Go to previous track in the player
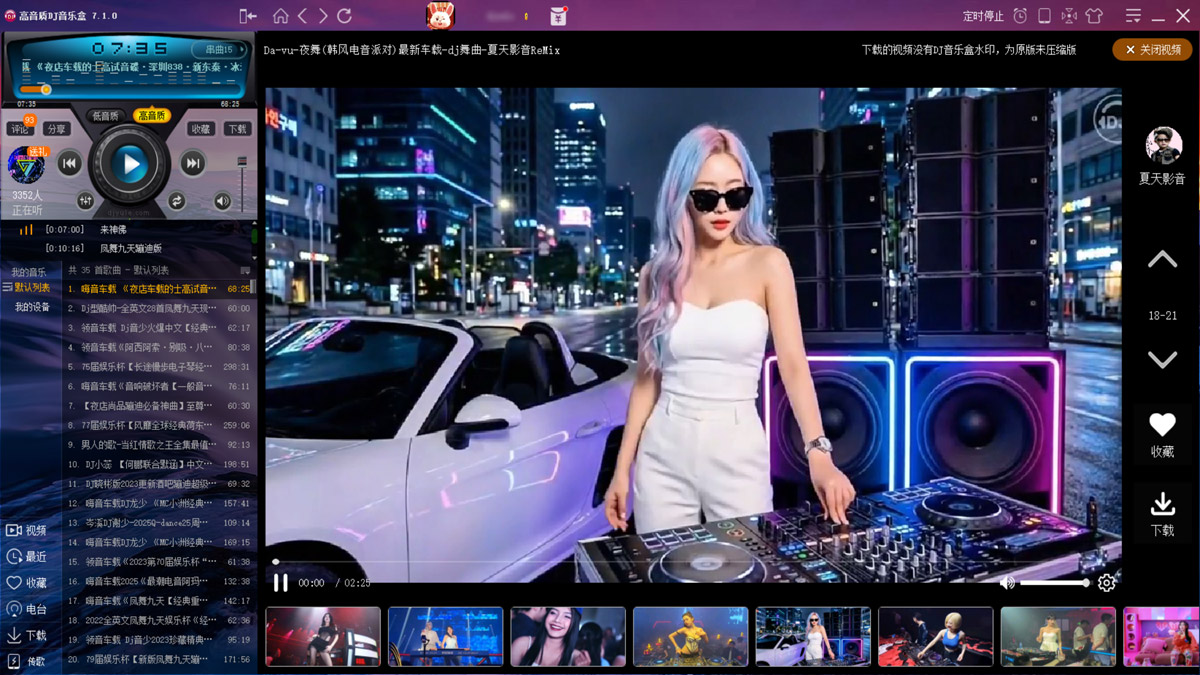The width and height of the screenshot is (1200, 675). click(x=69, y=164)
